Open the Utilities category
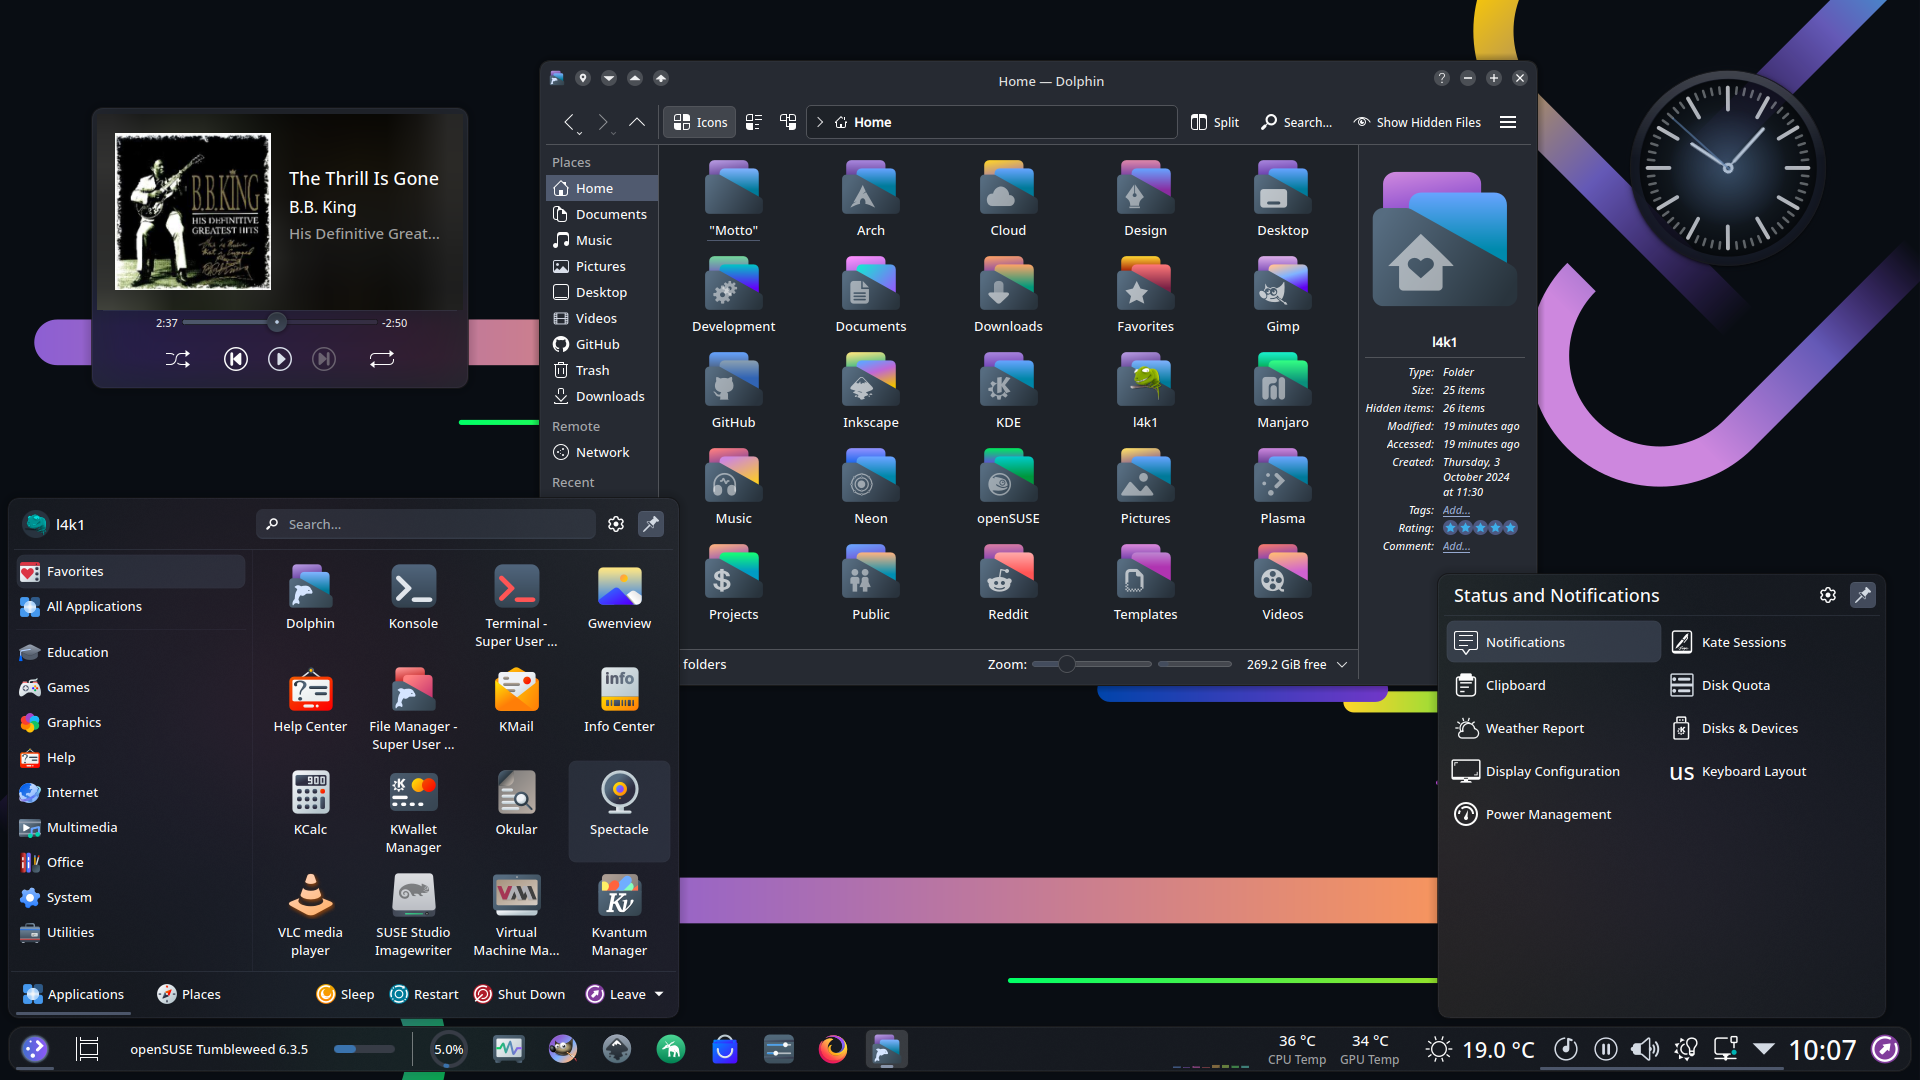This screenshot has width=1920, height=1080. point(130,932)
